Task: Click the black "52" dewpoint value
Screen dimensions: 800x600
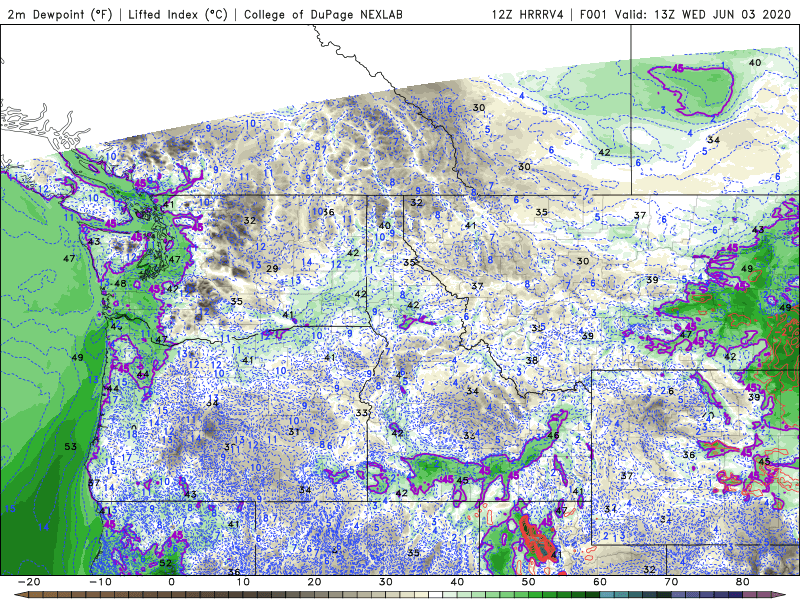Action: pos(165,563)
